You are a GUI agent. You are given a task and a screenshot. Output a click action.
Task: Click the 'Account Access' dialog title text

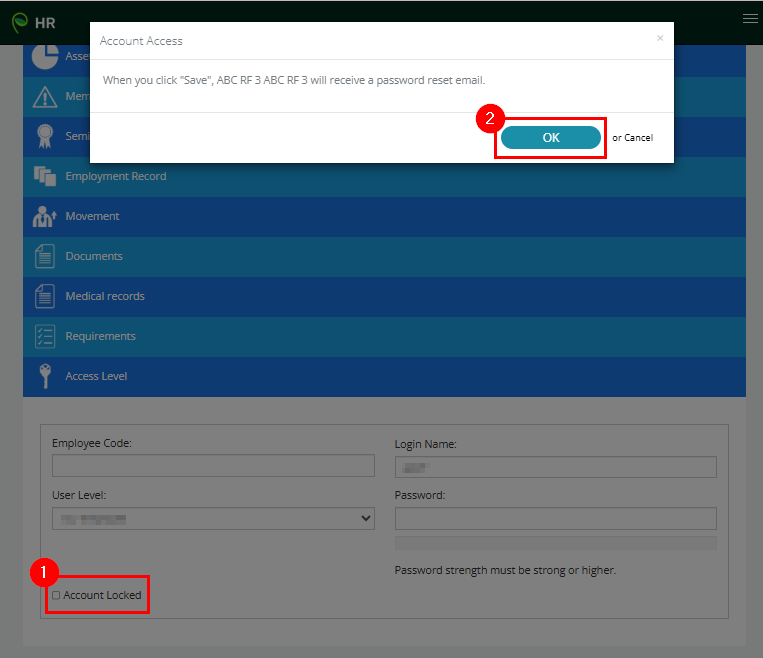coord(141,41)
